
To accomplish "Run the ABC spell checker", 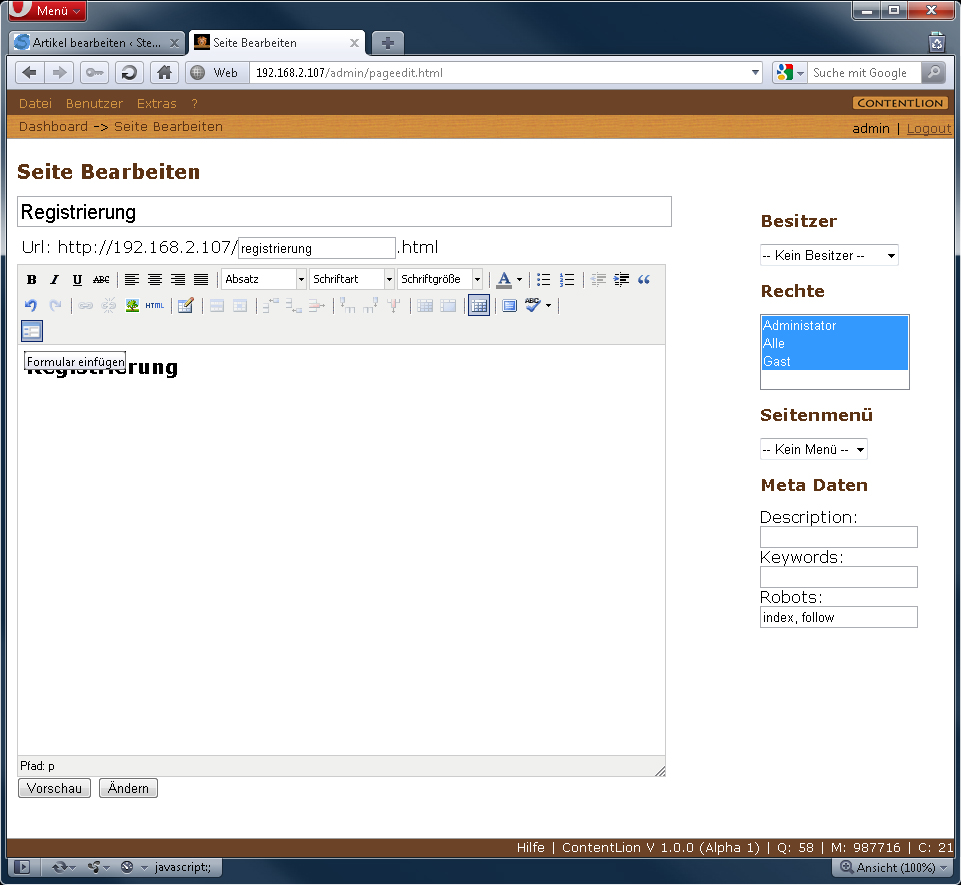I will pyautogui.click(x=533, y=305).
